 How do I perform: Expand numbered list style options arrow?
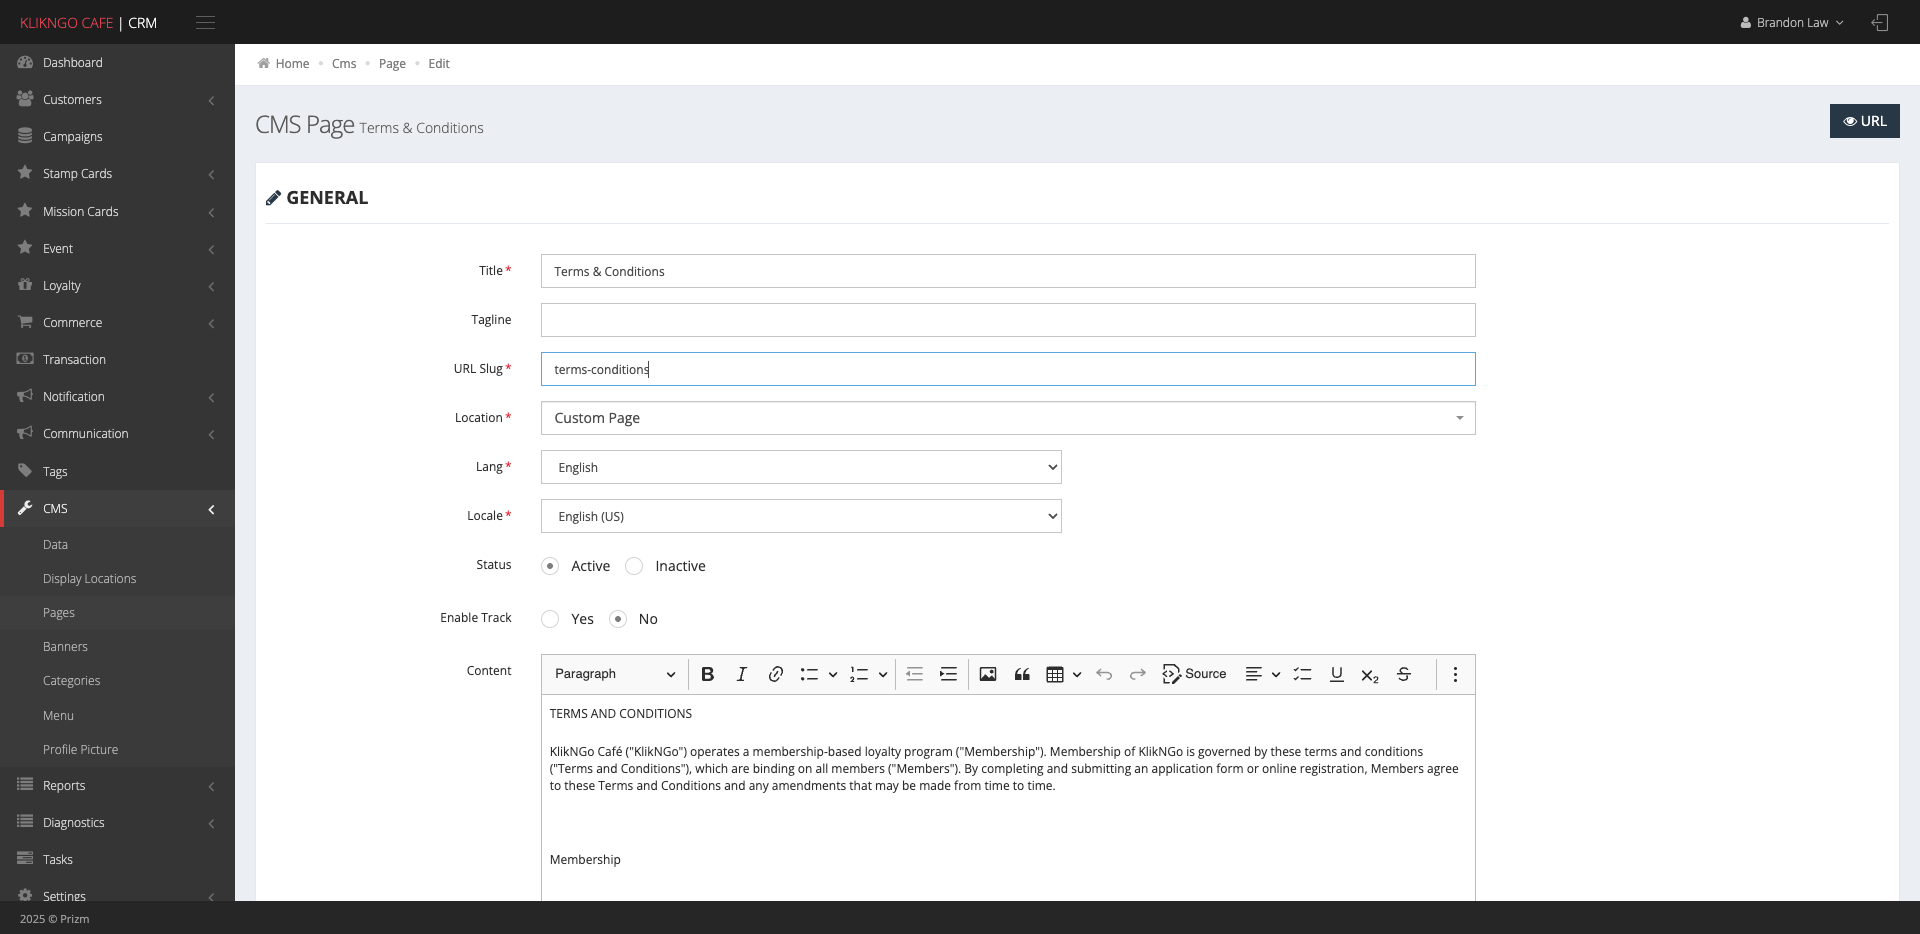tap(883, 675)
